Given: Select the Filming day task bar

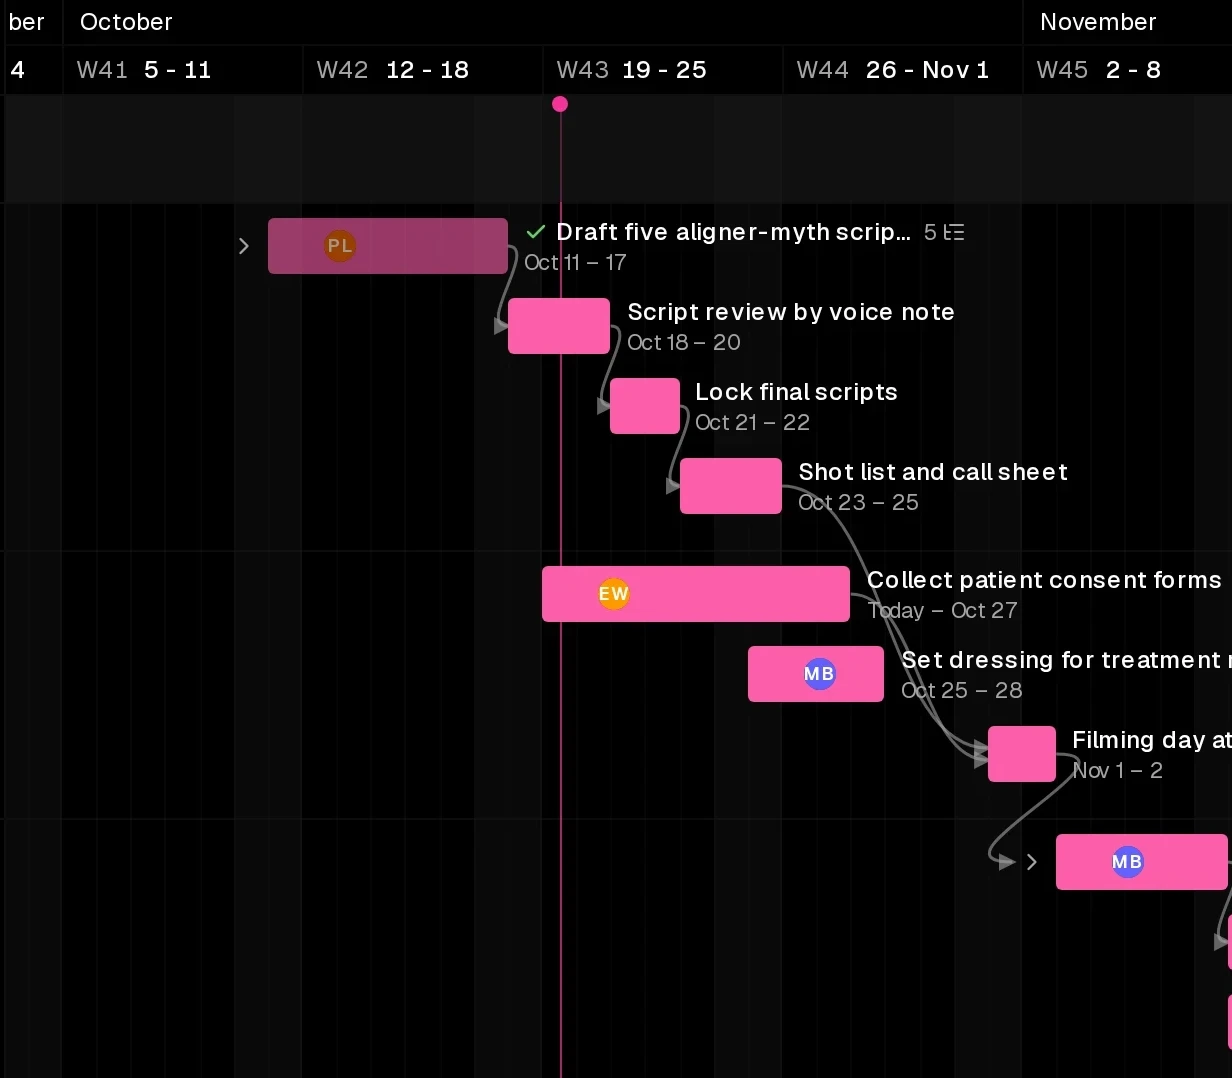Looking at the screenshot, I should tap(1022, 754).
